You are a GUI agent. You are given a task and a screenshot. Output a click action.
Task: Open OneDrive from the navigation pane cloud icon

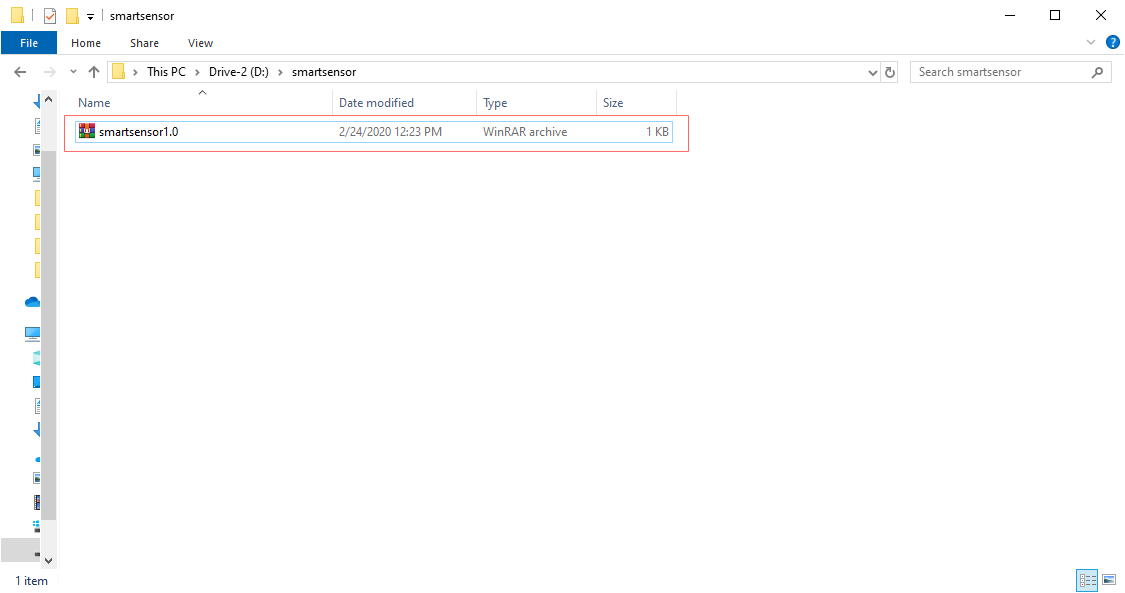(x=32, y=302)
